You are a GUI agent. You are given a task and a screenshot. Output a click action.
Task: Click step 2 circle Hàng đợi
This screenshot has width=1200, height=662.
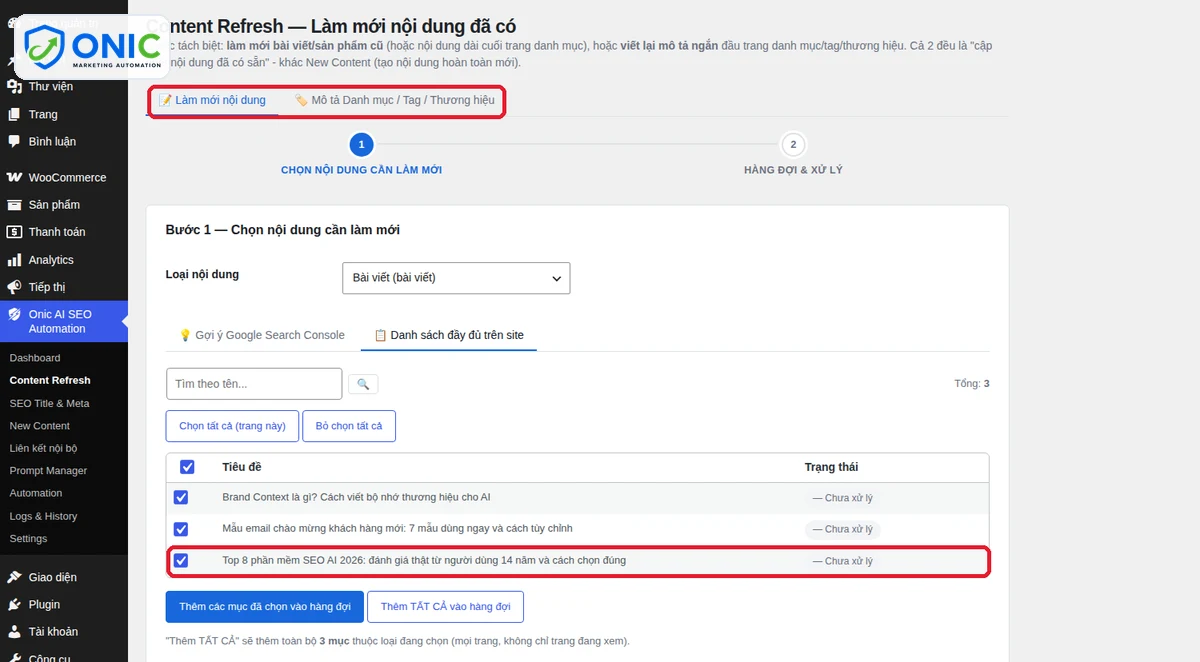(x=793, y=144)
